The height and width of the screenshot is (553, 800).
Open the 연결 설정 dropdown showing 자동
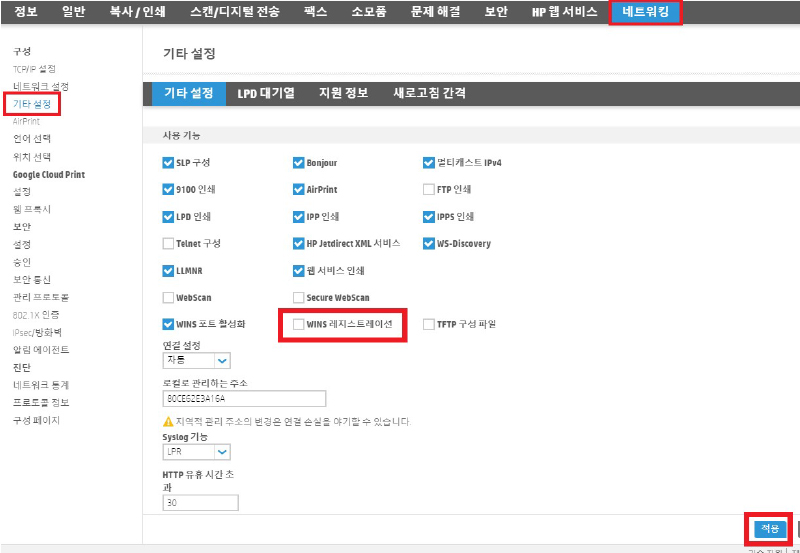196,360
